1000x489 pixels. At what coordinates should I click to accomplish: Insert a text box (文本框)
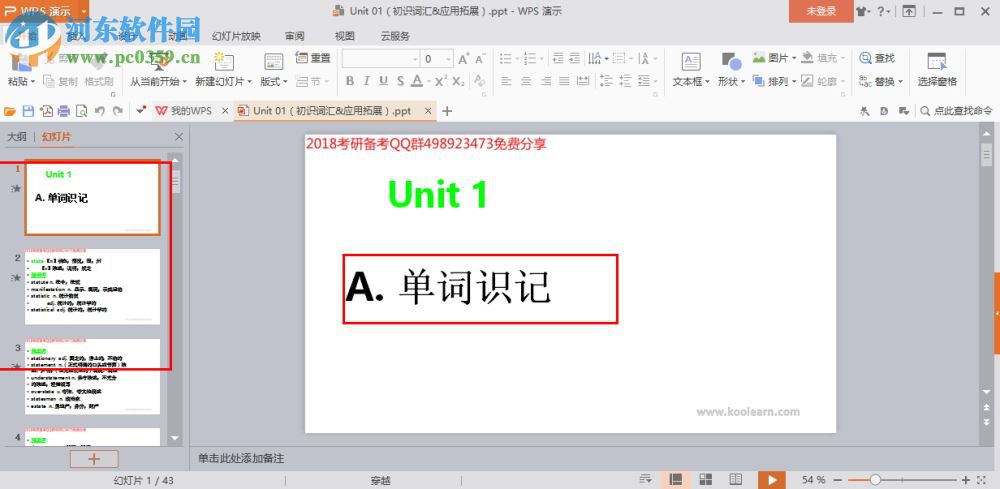pos(691,70)
